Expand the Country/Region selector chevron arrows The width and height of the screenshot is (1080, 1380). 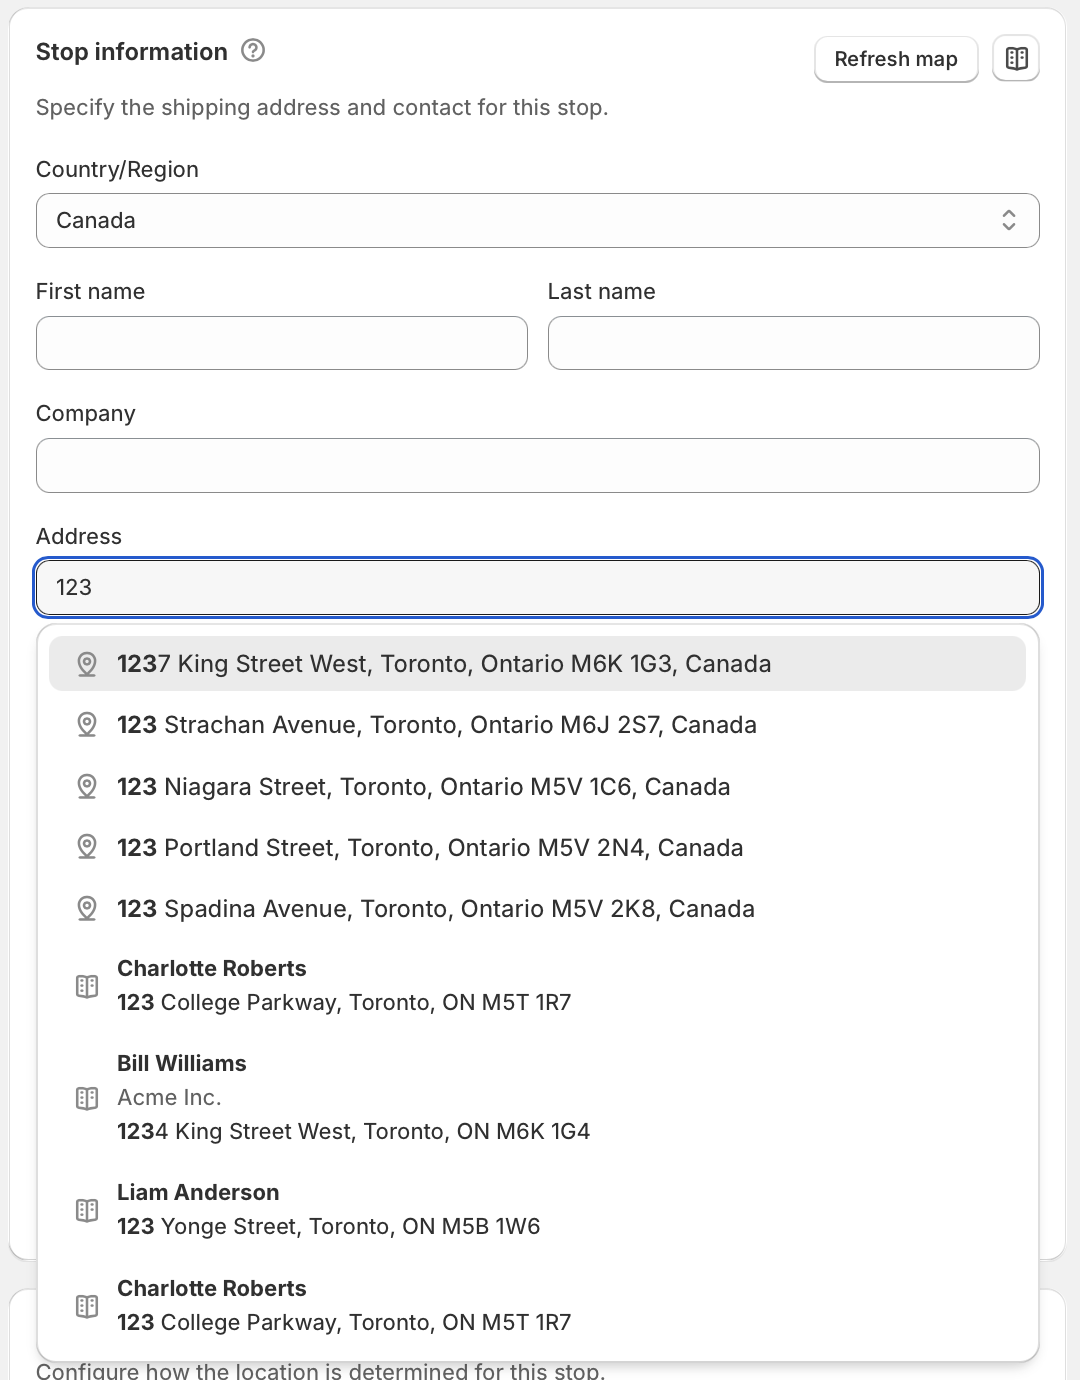(x=1009, y=220)
